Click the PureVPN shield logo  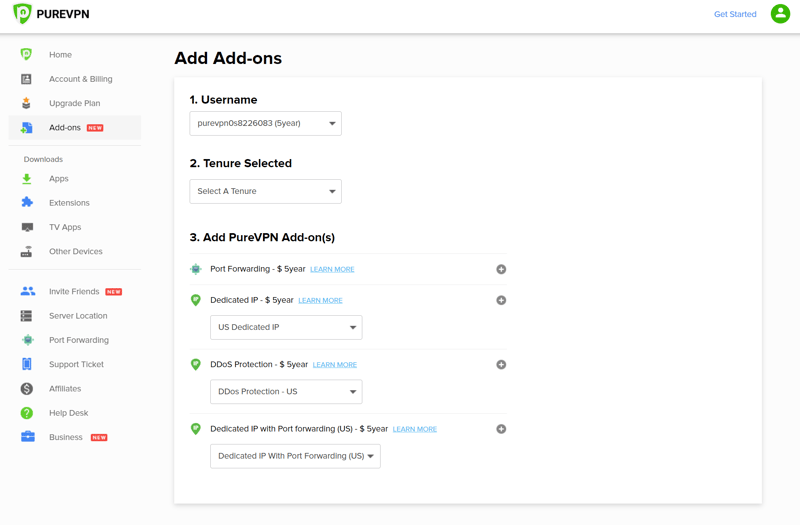(x=22, y=14)
